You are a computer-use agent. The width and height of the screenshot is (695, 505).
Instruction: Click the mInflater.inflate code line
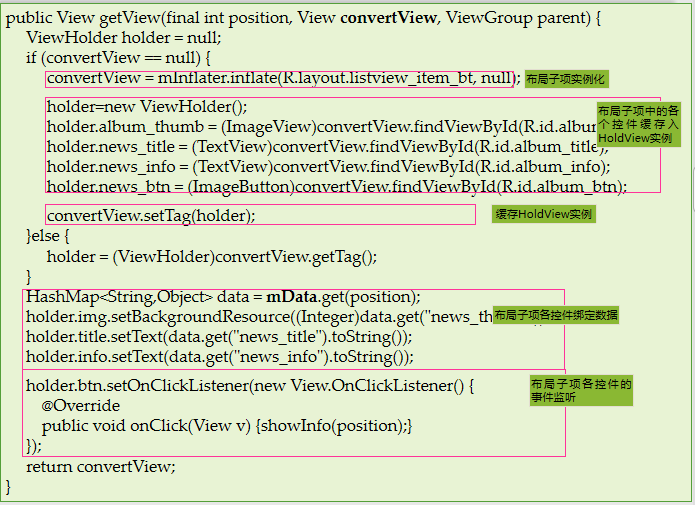tap(284, 78)
